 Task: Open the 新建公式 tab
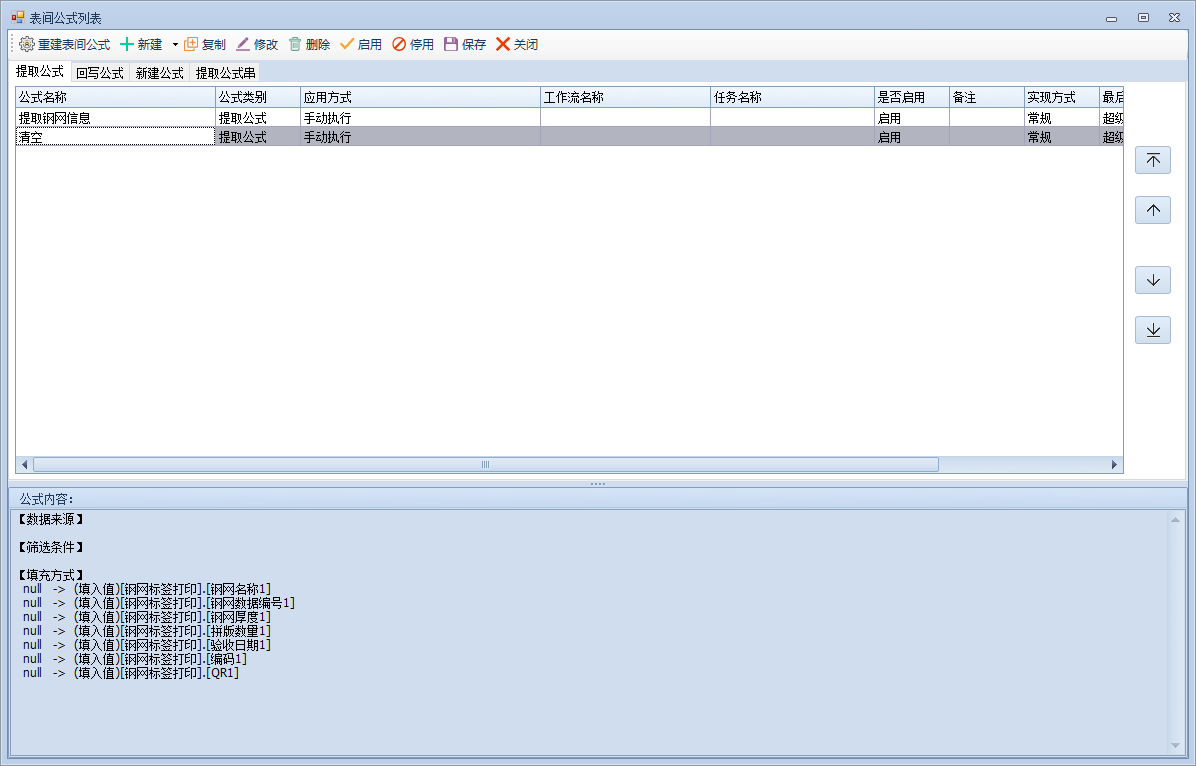[159, 73]
